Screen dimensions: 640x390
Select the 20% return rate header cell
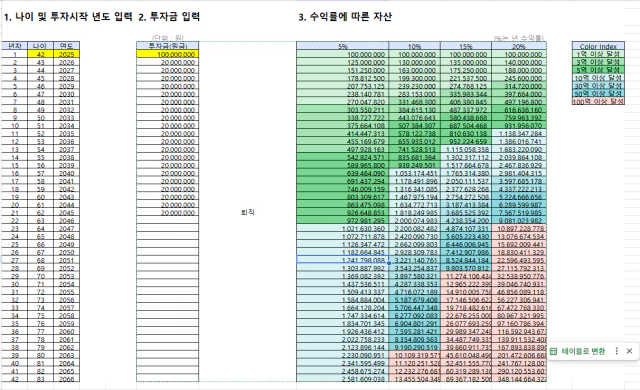tap(519, 46)
